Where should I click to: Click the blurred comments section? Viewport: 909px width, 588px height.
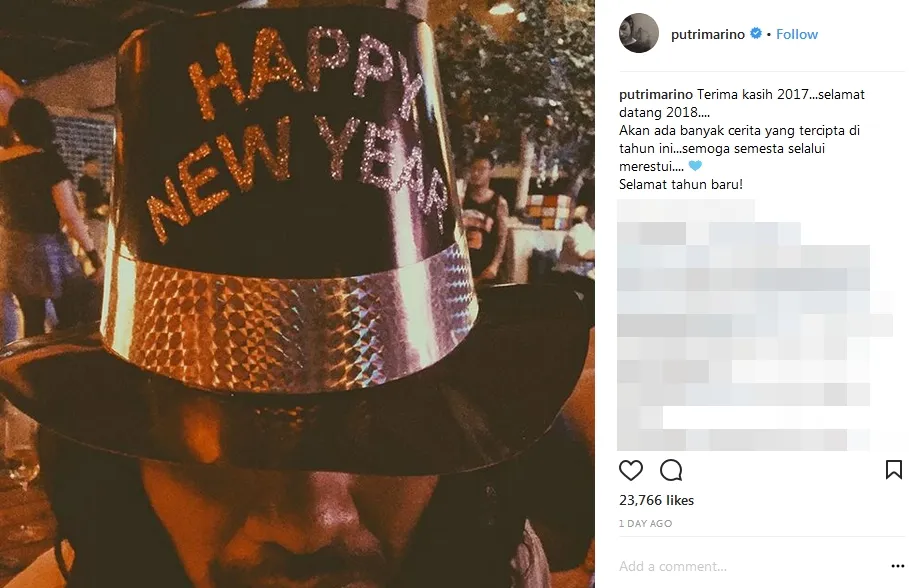tap(754, 325)
